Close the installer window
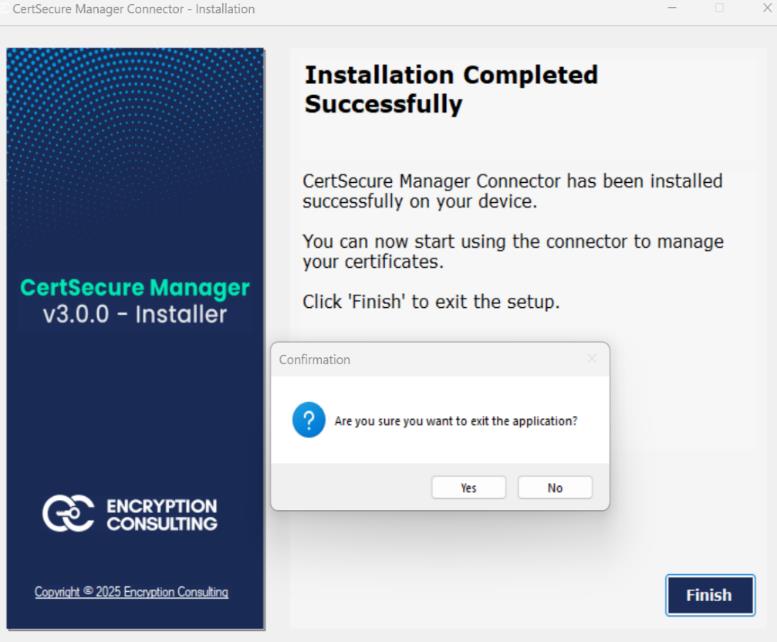777x642 pixels. point(767,8)
